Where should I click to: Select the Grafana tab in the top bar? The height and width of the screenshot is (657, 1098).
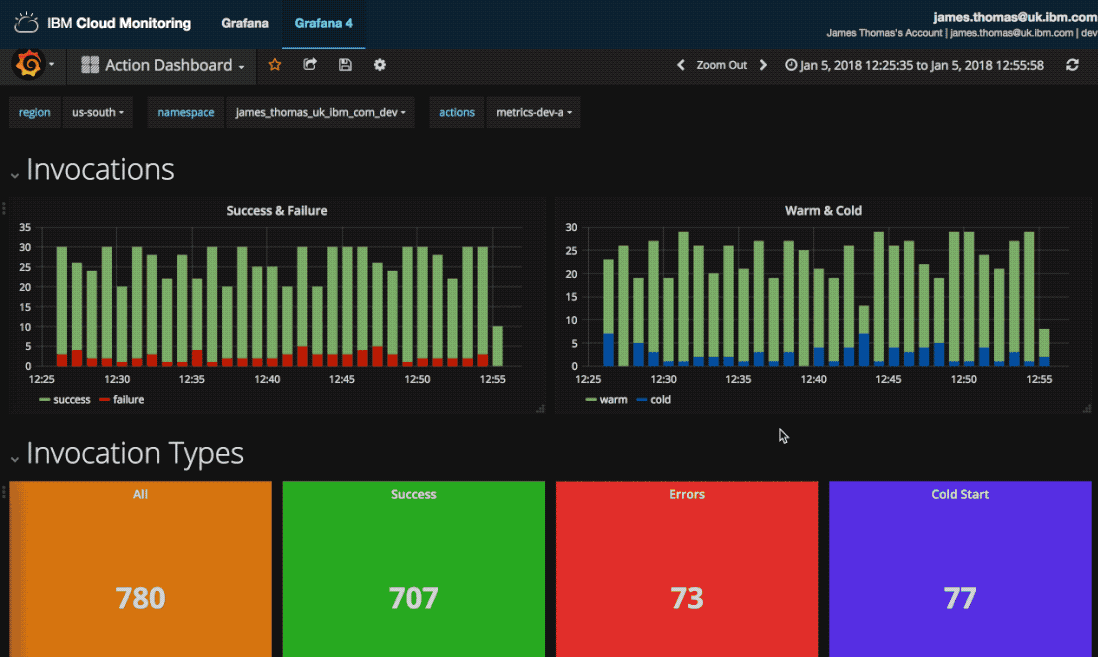click(x=244, y=23)
